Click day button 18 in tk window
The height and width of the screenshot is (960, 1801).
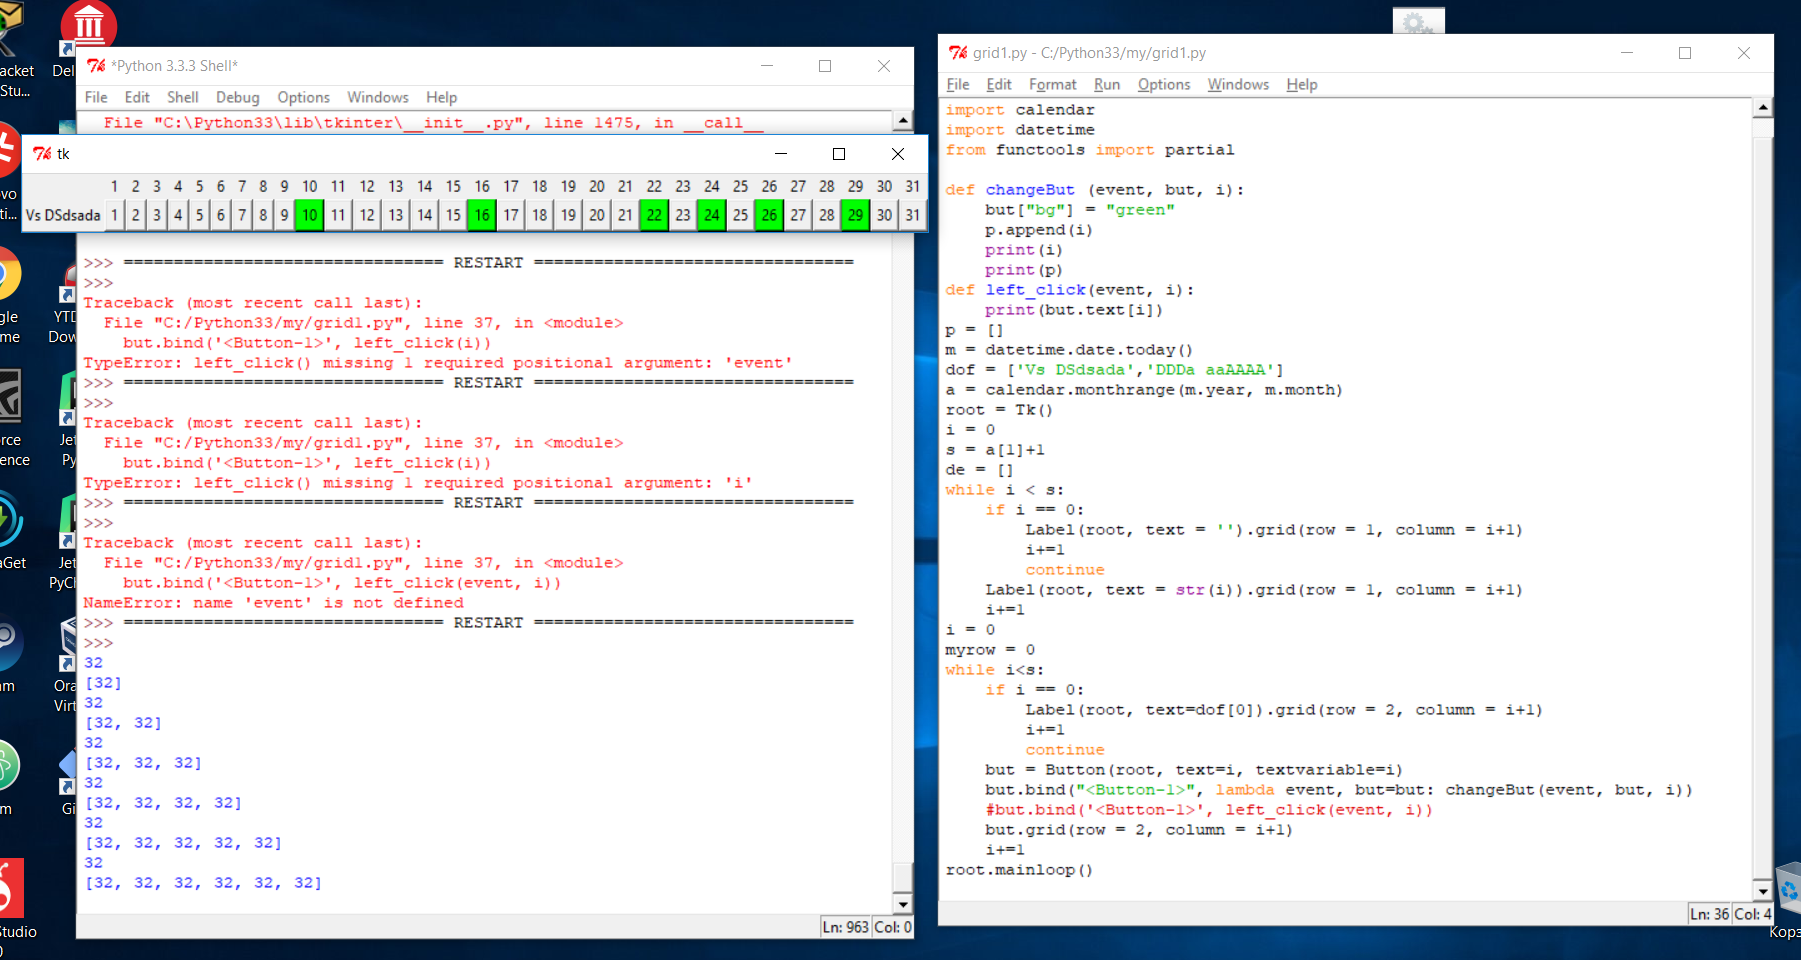tap(540, 215)
